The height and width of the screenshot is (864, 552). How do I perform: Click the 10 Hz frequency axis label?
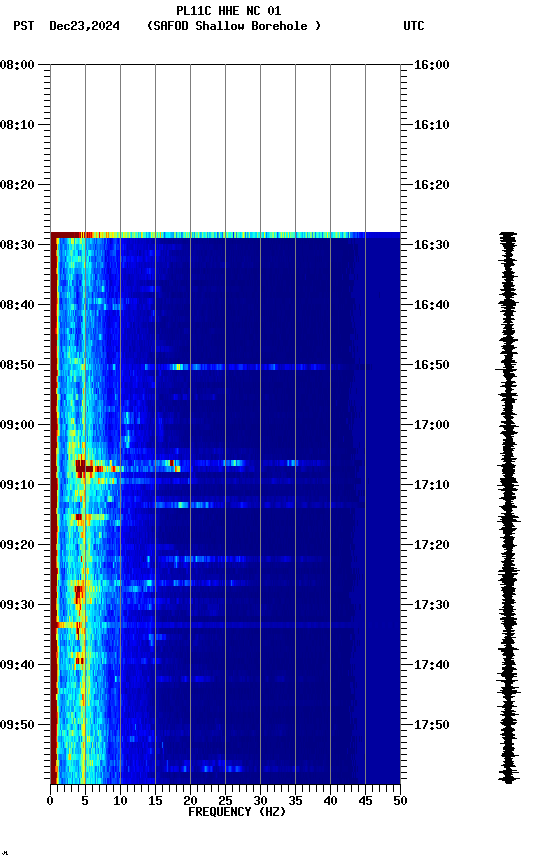[120, 801]
